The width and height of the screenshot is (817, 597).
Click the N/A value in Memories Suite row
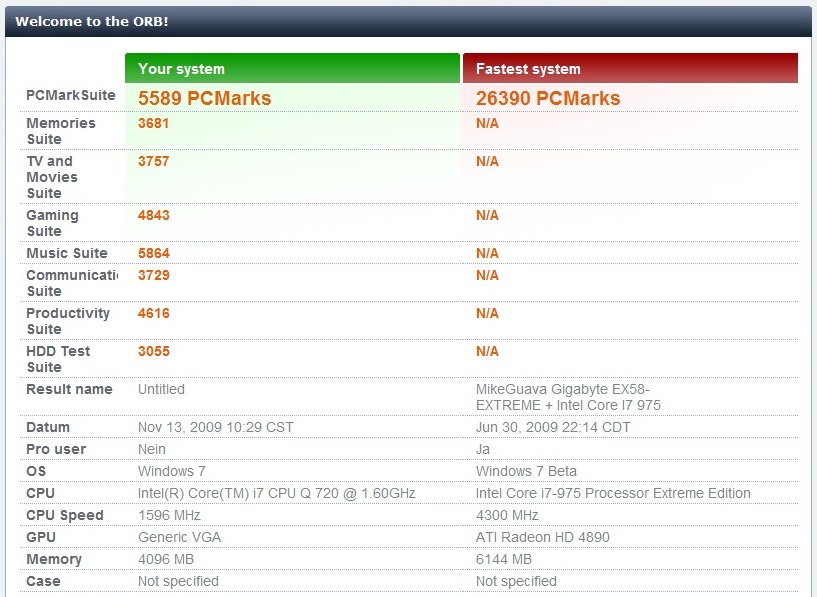[487, 123]
